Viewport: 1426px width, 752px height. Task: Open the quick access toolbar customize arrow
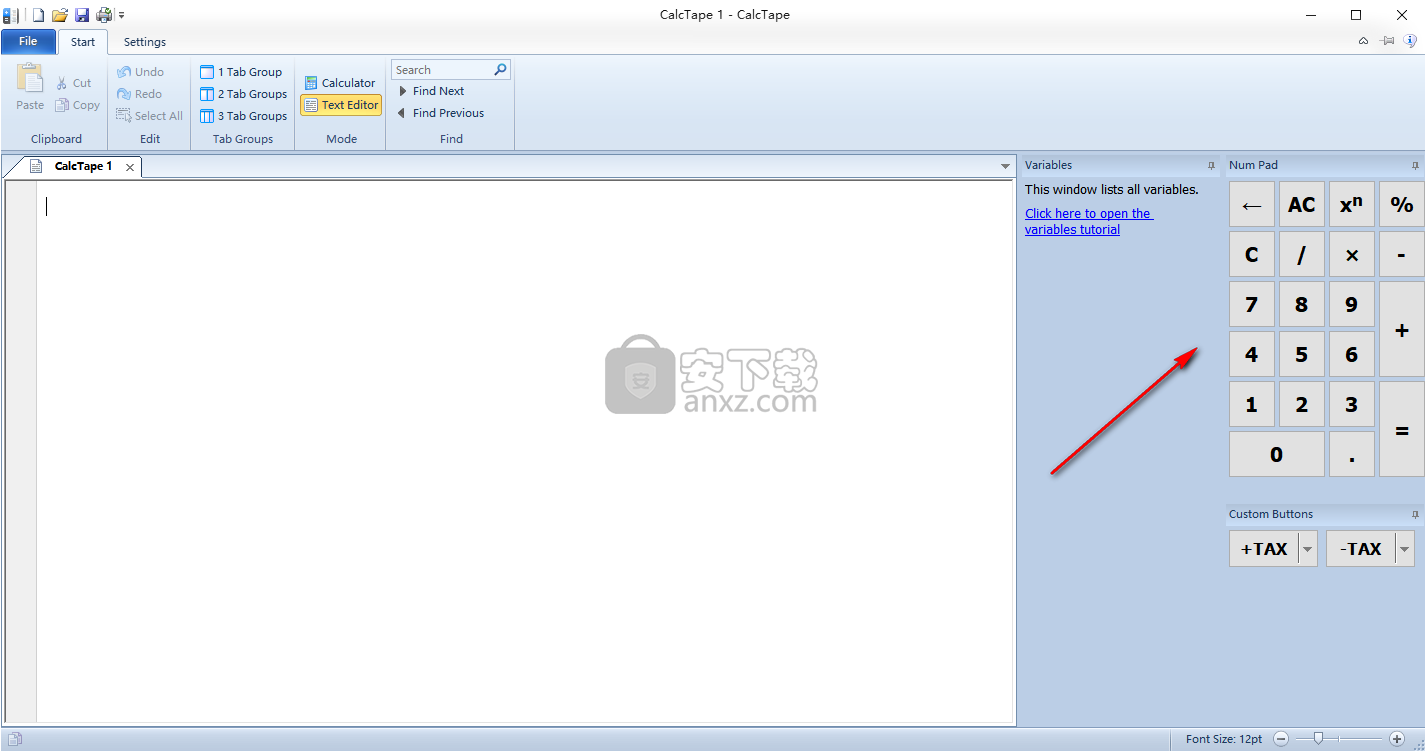pos(122,15)
